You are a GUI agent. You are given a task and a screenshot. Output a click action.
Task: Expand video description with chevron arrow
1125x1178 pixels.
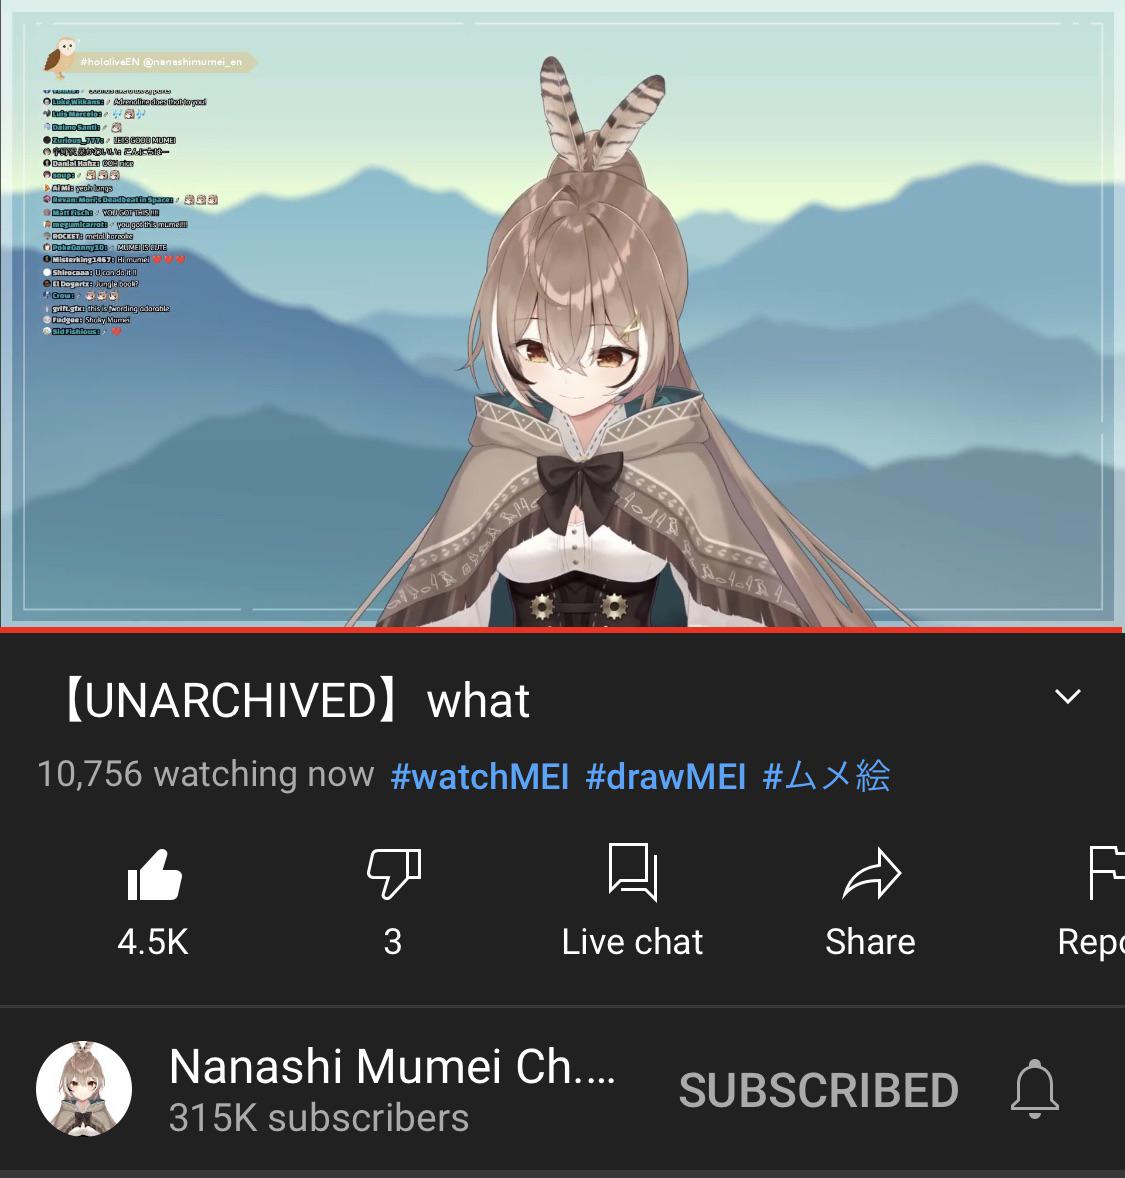(1068, 696)
